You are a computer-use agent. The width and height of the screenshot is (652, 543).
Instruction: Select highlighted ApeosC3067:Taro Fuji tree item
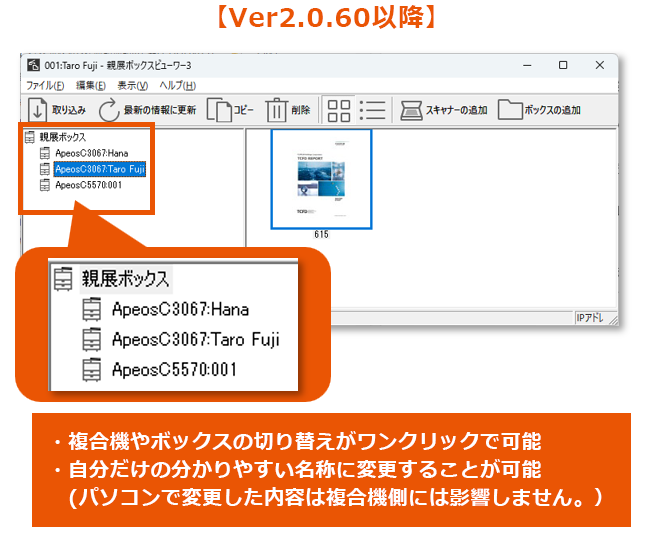click(x=100, y=169)
